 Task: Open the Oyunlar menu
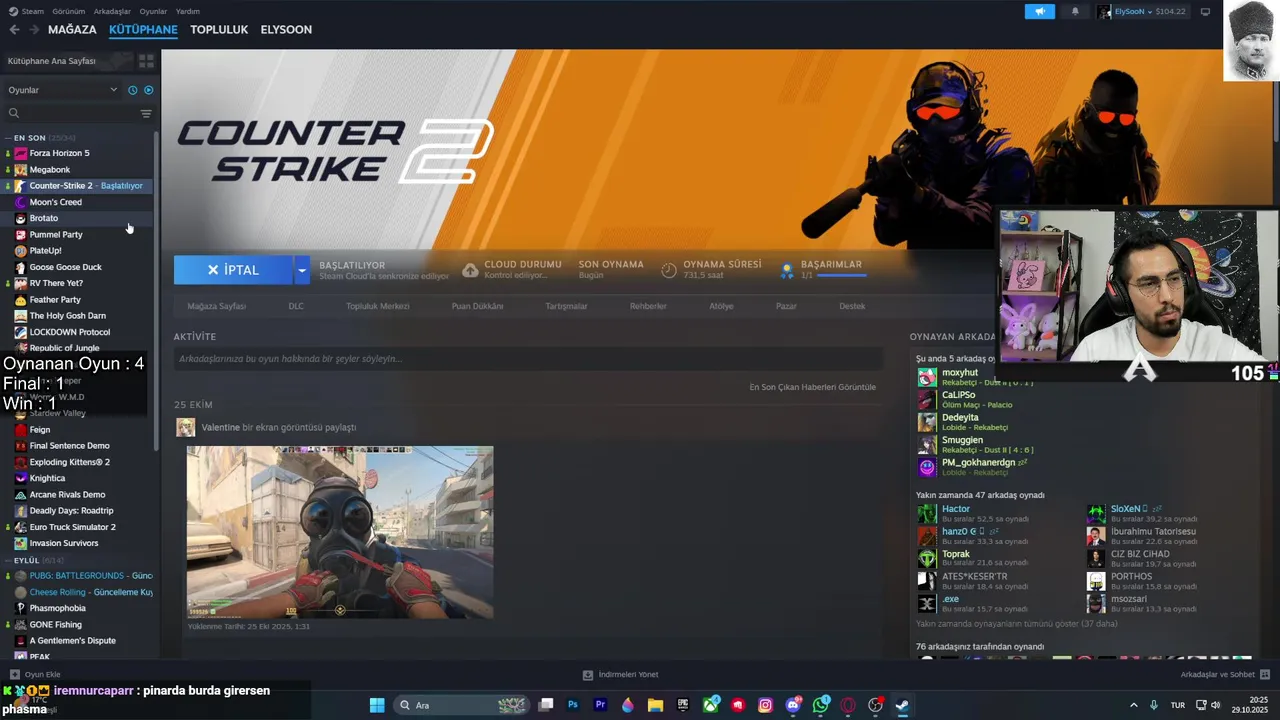coord(153,11)
